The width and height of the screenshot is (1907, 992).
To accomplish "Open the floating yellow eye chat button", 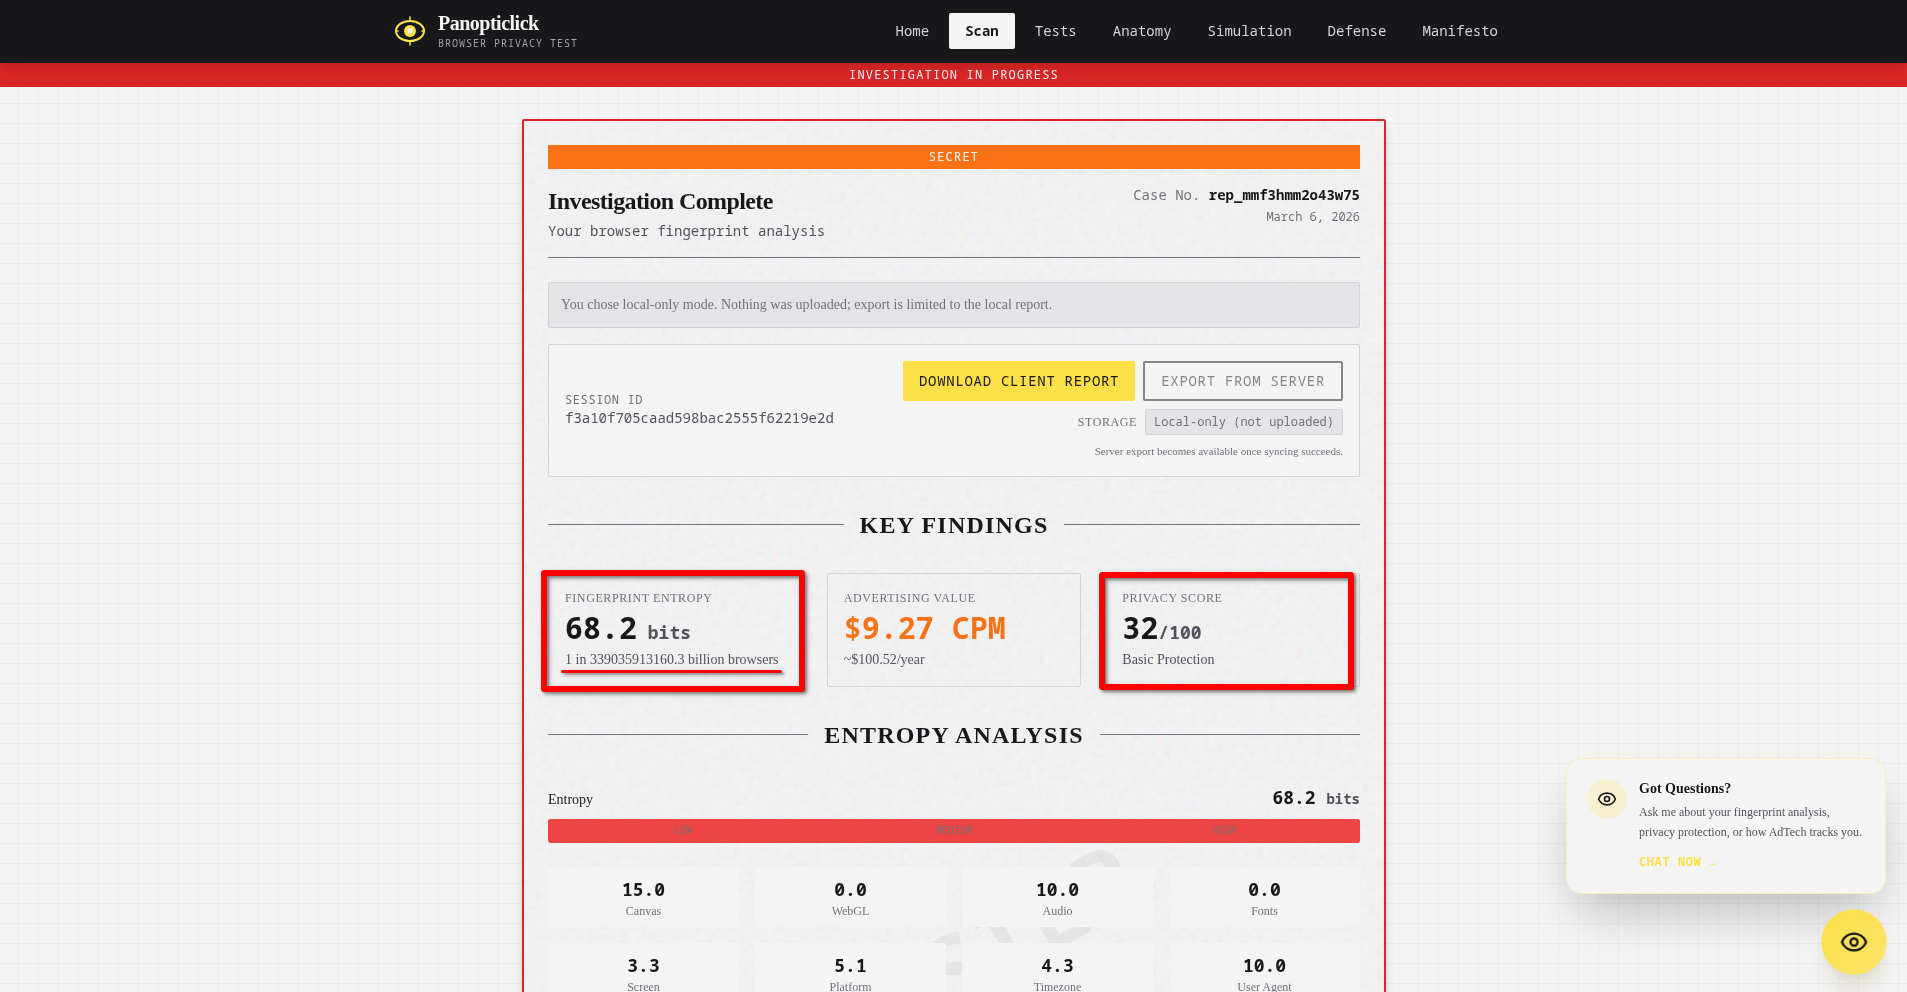I will tap(1853, 942).
